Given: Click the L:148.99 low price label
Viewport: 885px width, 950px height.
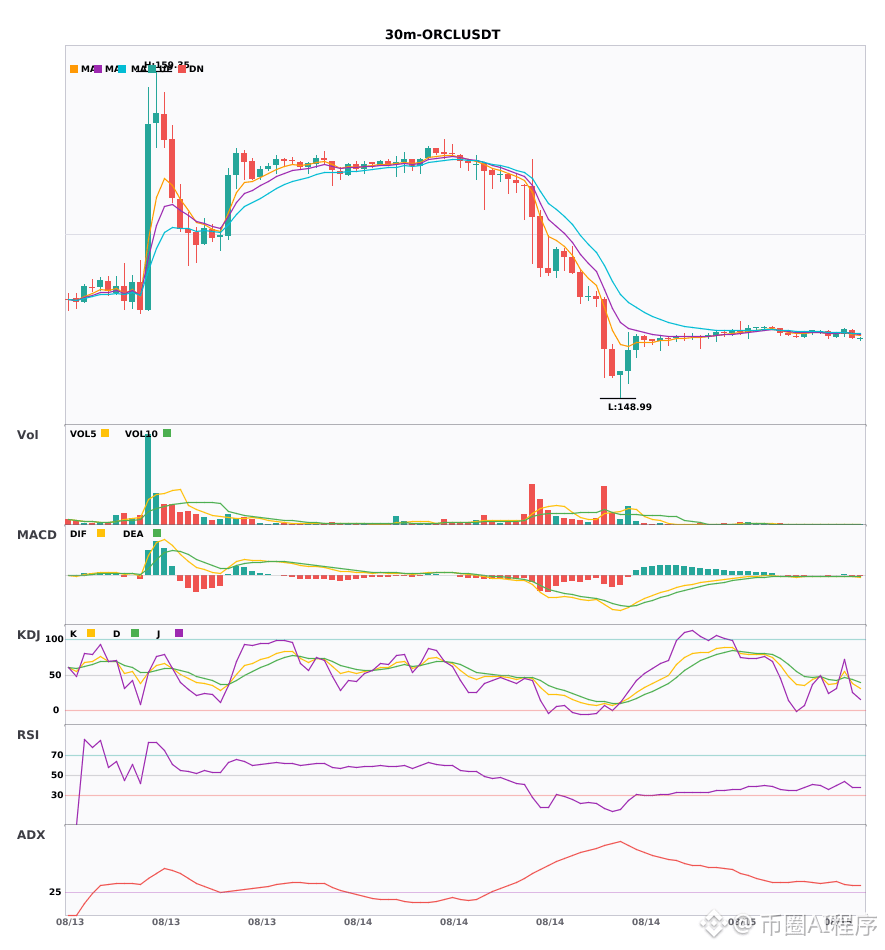Looking at the screenshot, I should click(x=630, y=407).
